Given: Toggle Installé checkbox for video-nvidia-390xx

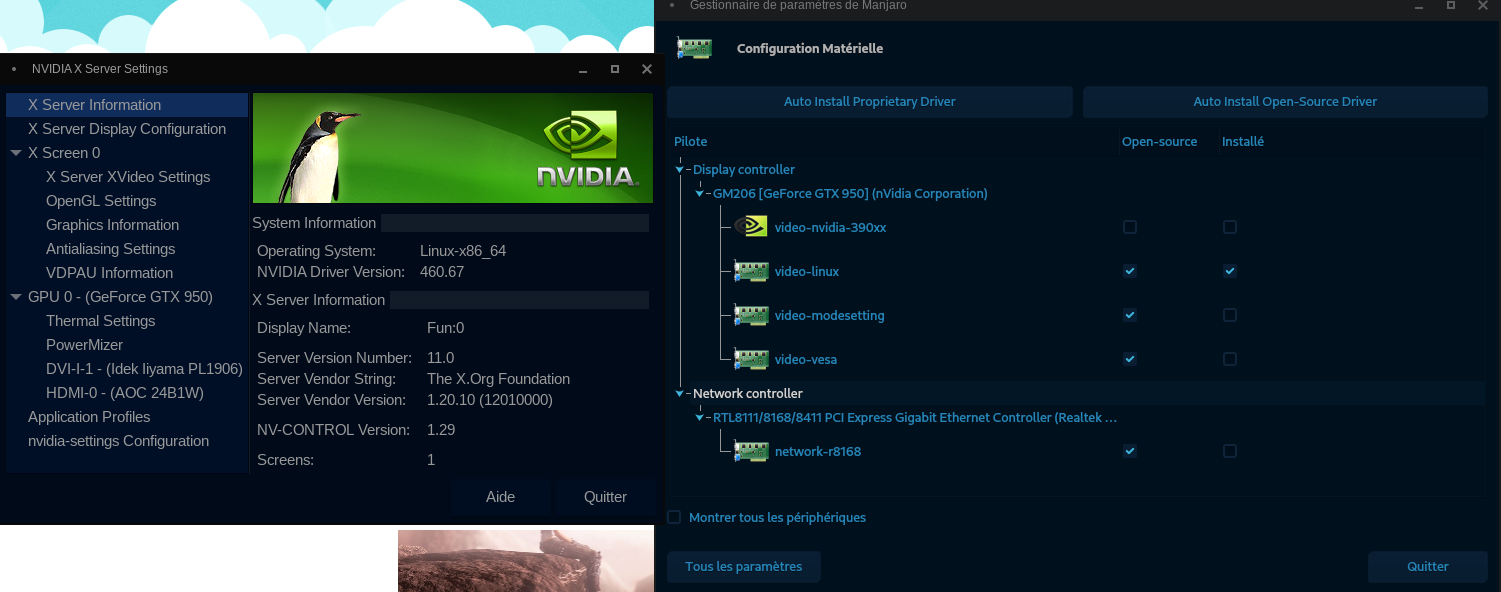Looking at the screenshot, I should 1230,227.
